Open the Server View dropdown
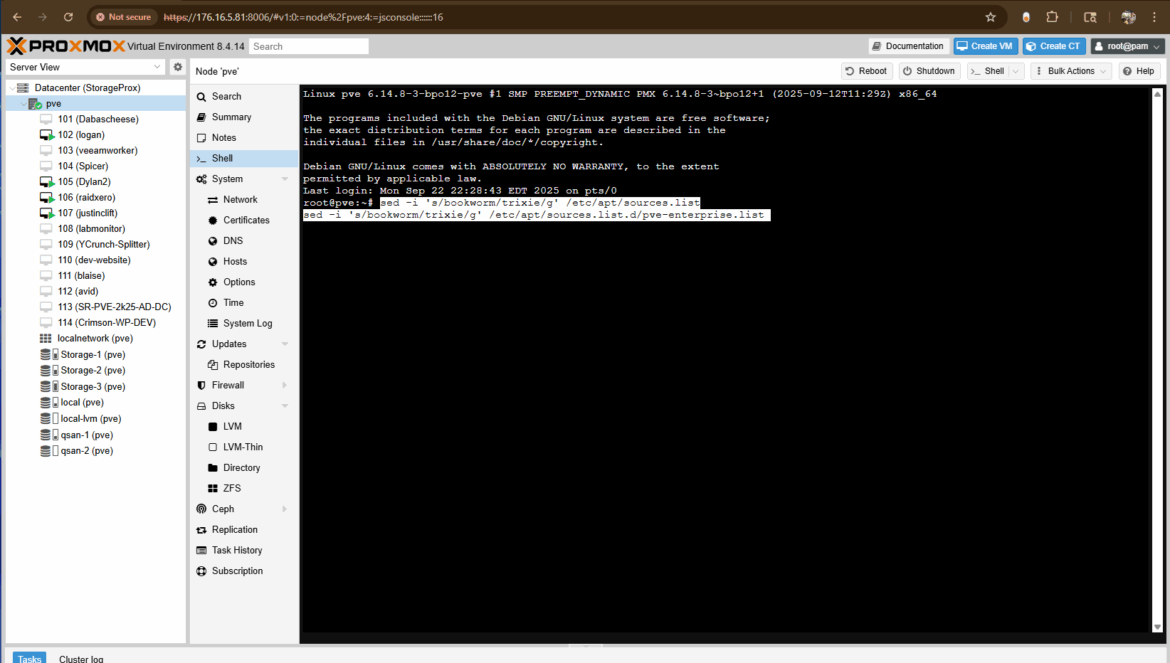This screenshot has width=1170, height=663. pyautogui.click(x=85, y=67)
